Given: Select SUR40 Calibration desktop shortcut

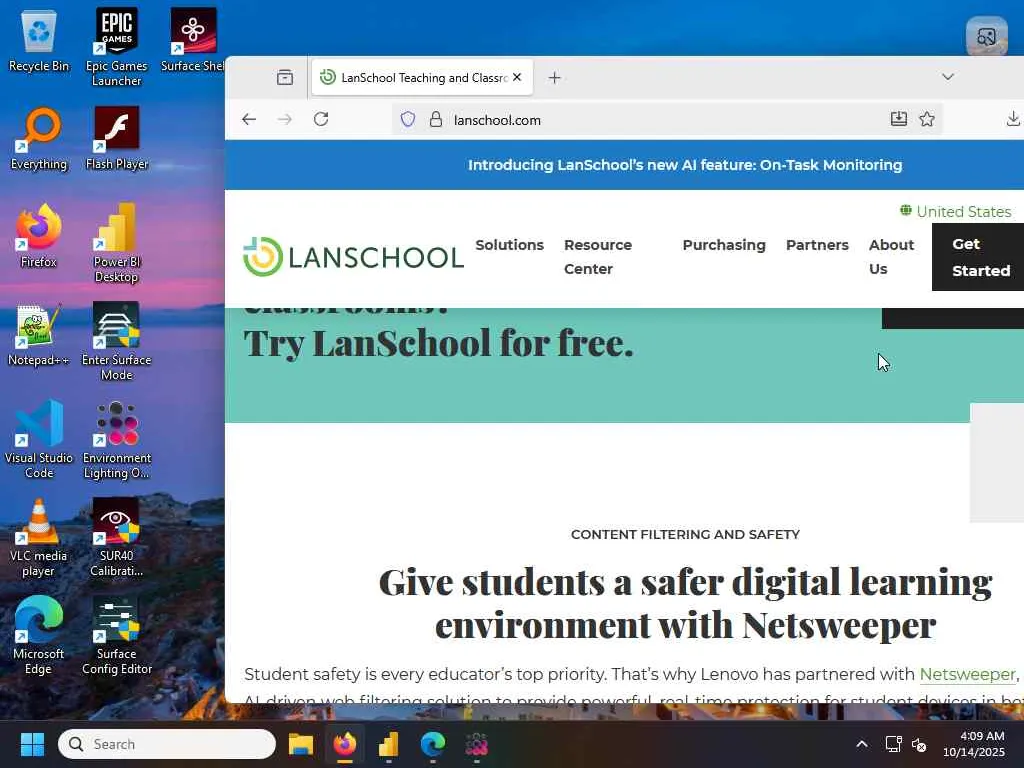Looking at the screenshot, I should [x=116, y=537].
